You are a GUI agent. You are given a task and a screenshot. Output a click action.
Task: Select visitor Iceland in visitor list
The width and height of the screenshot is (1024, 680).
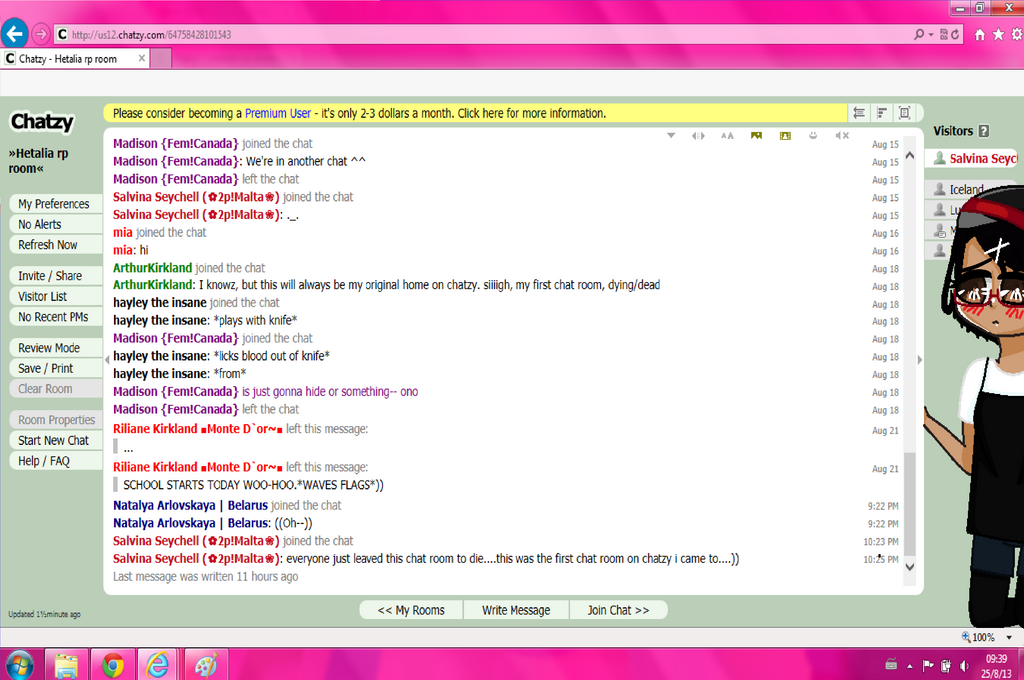(x=967, y=189)
